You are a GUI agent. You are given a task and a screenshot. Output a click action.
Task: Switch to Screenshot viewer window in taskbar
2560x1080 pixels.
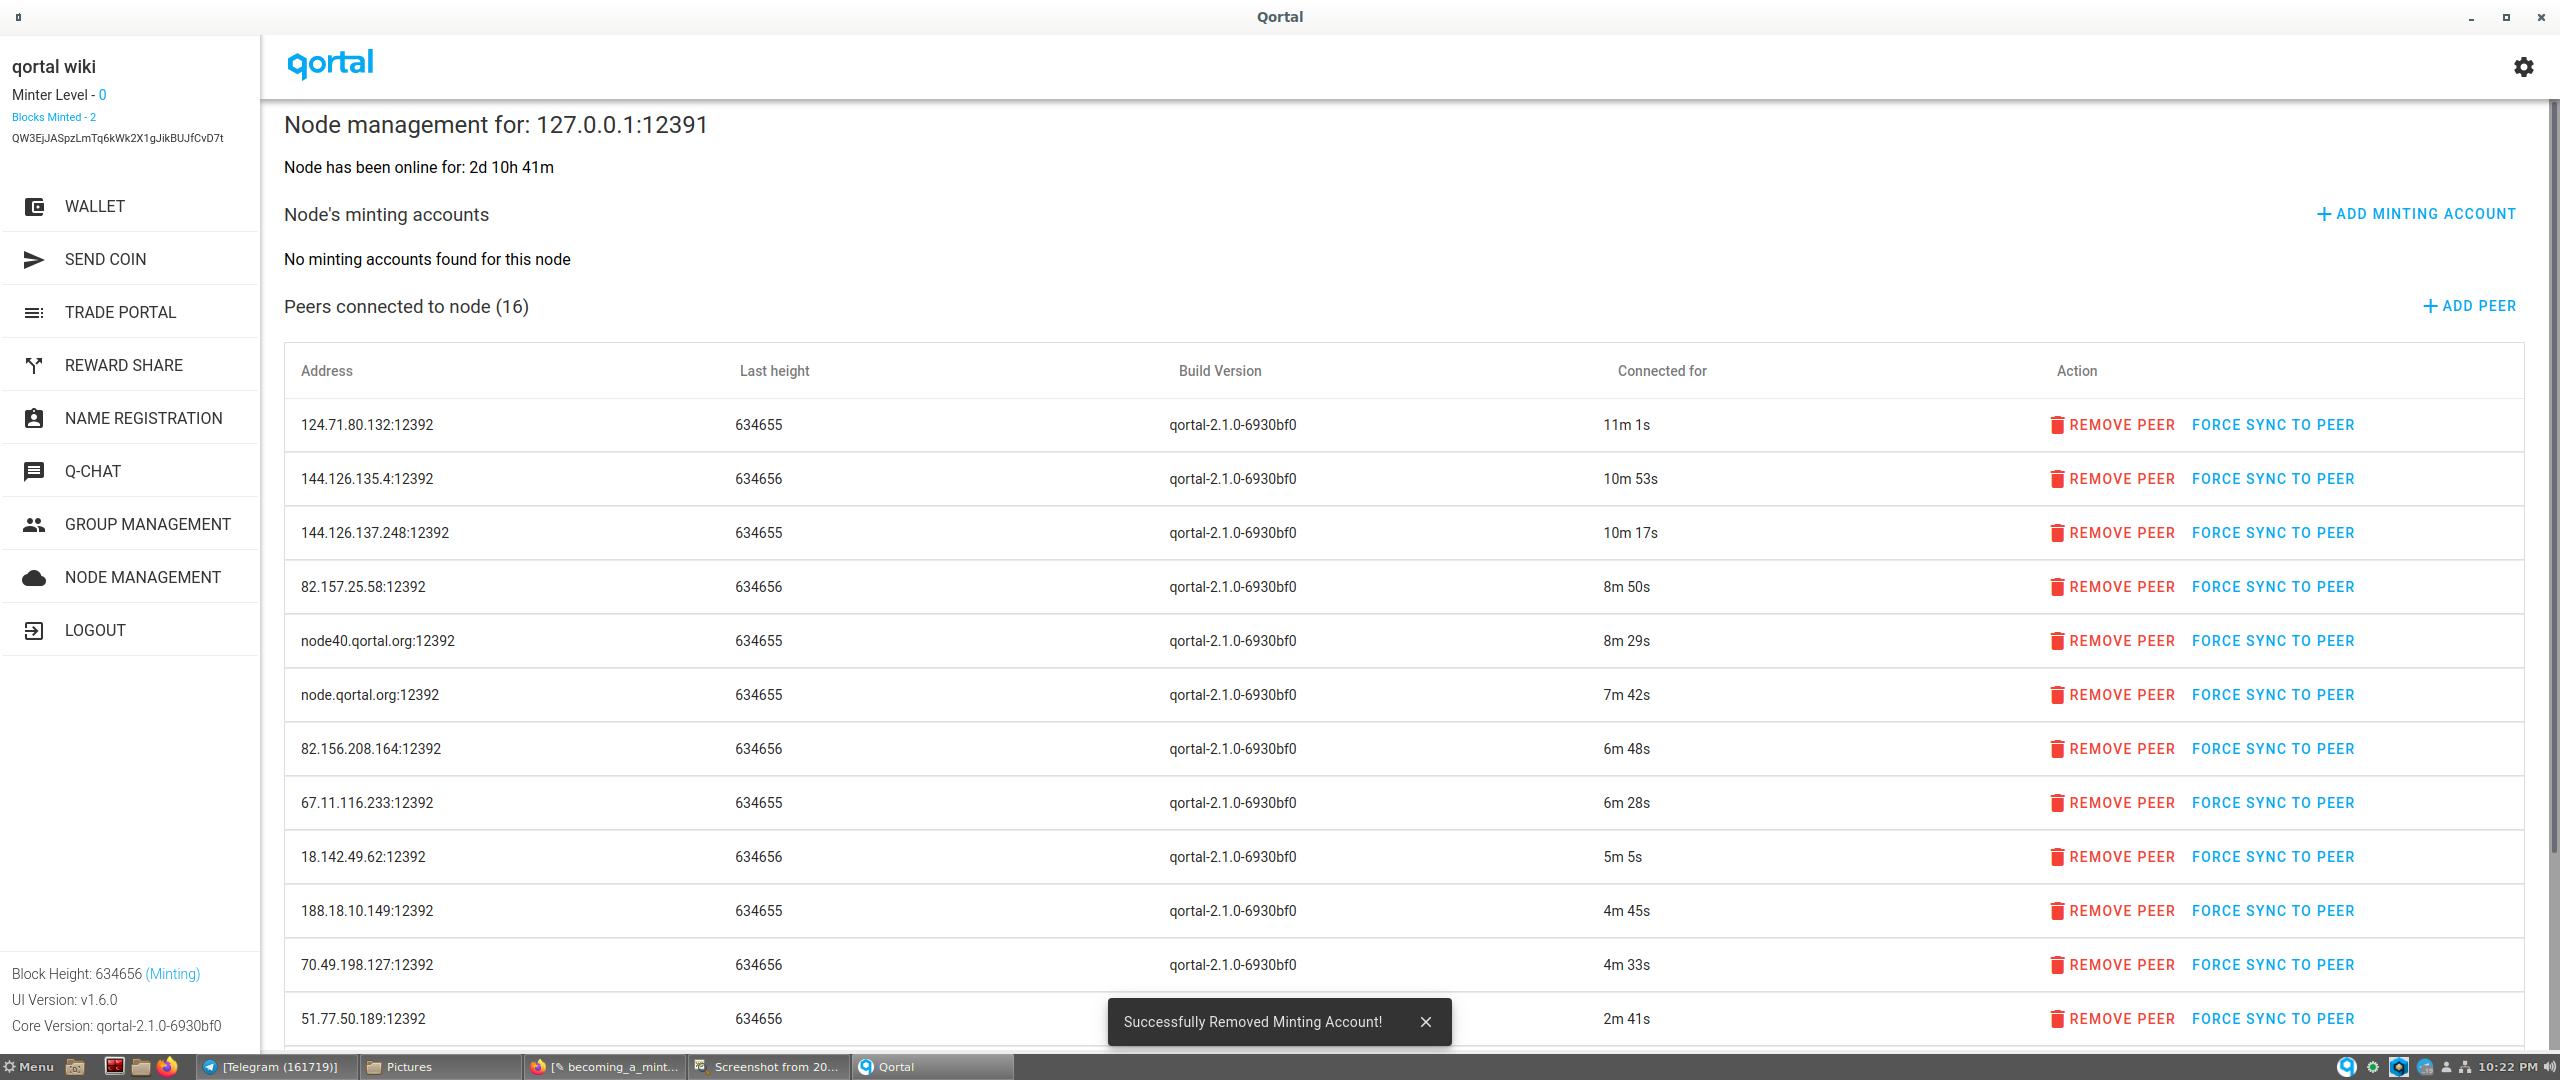768,1067
